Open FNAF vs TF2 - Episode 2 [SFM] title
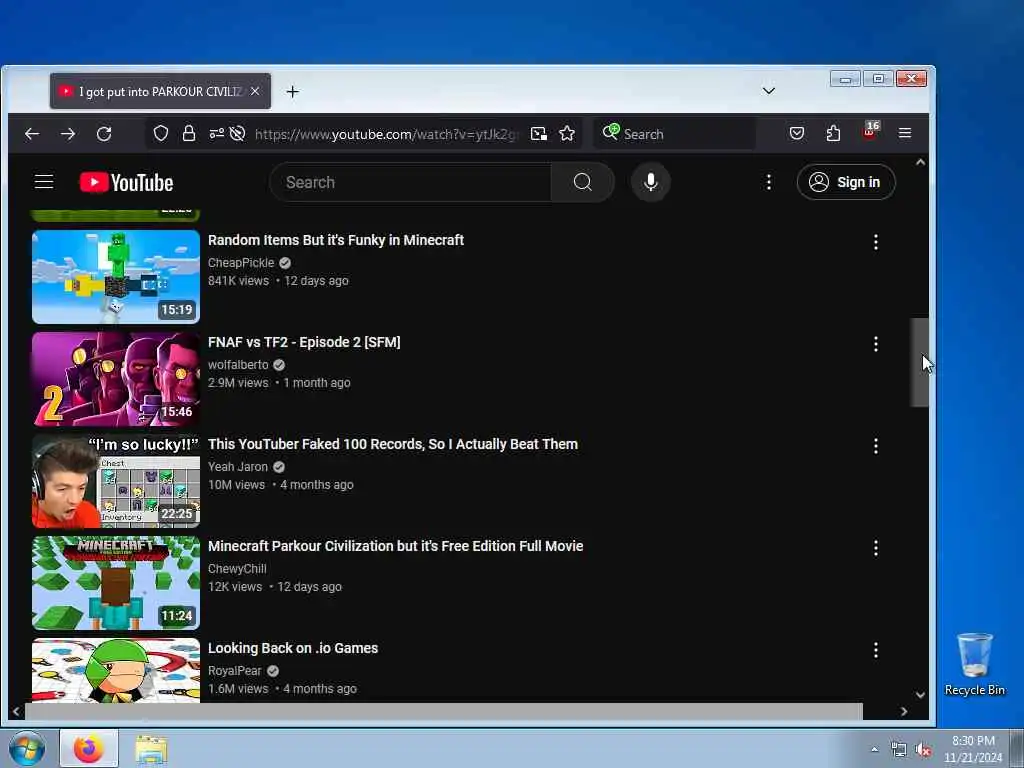 (304, 342)
